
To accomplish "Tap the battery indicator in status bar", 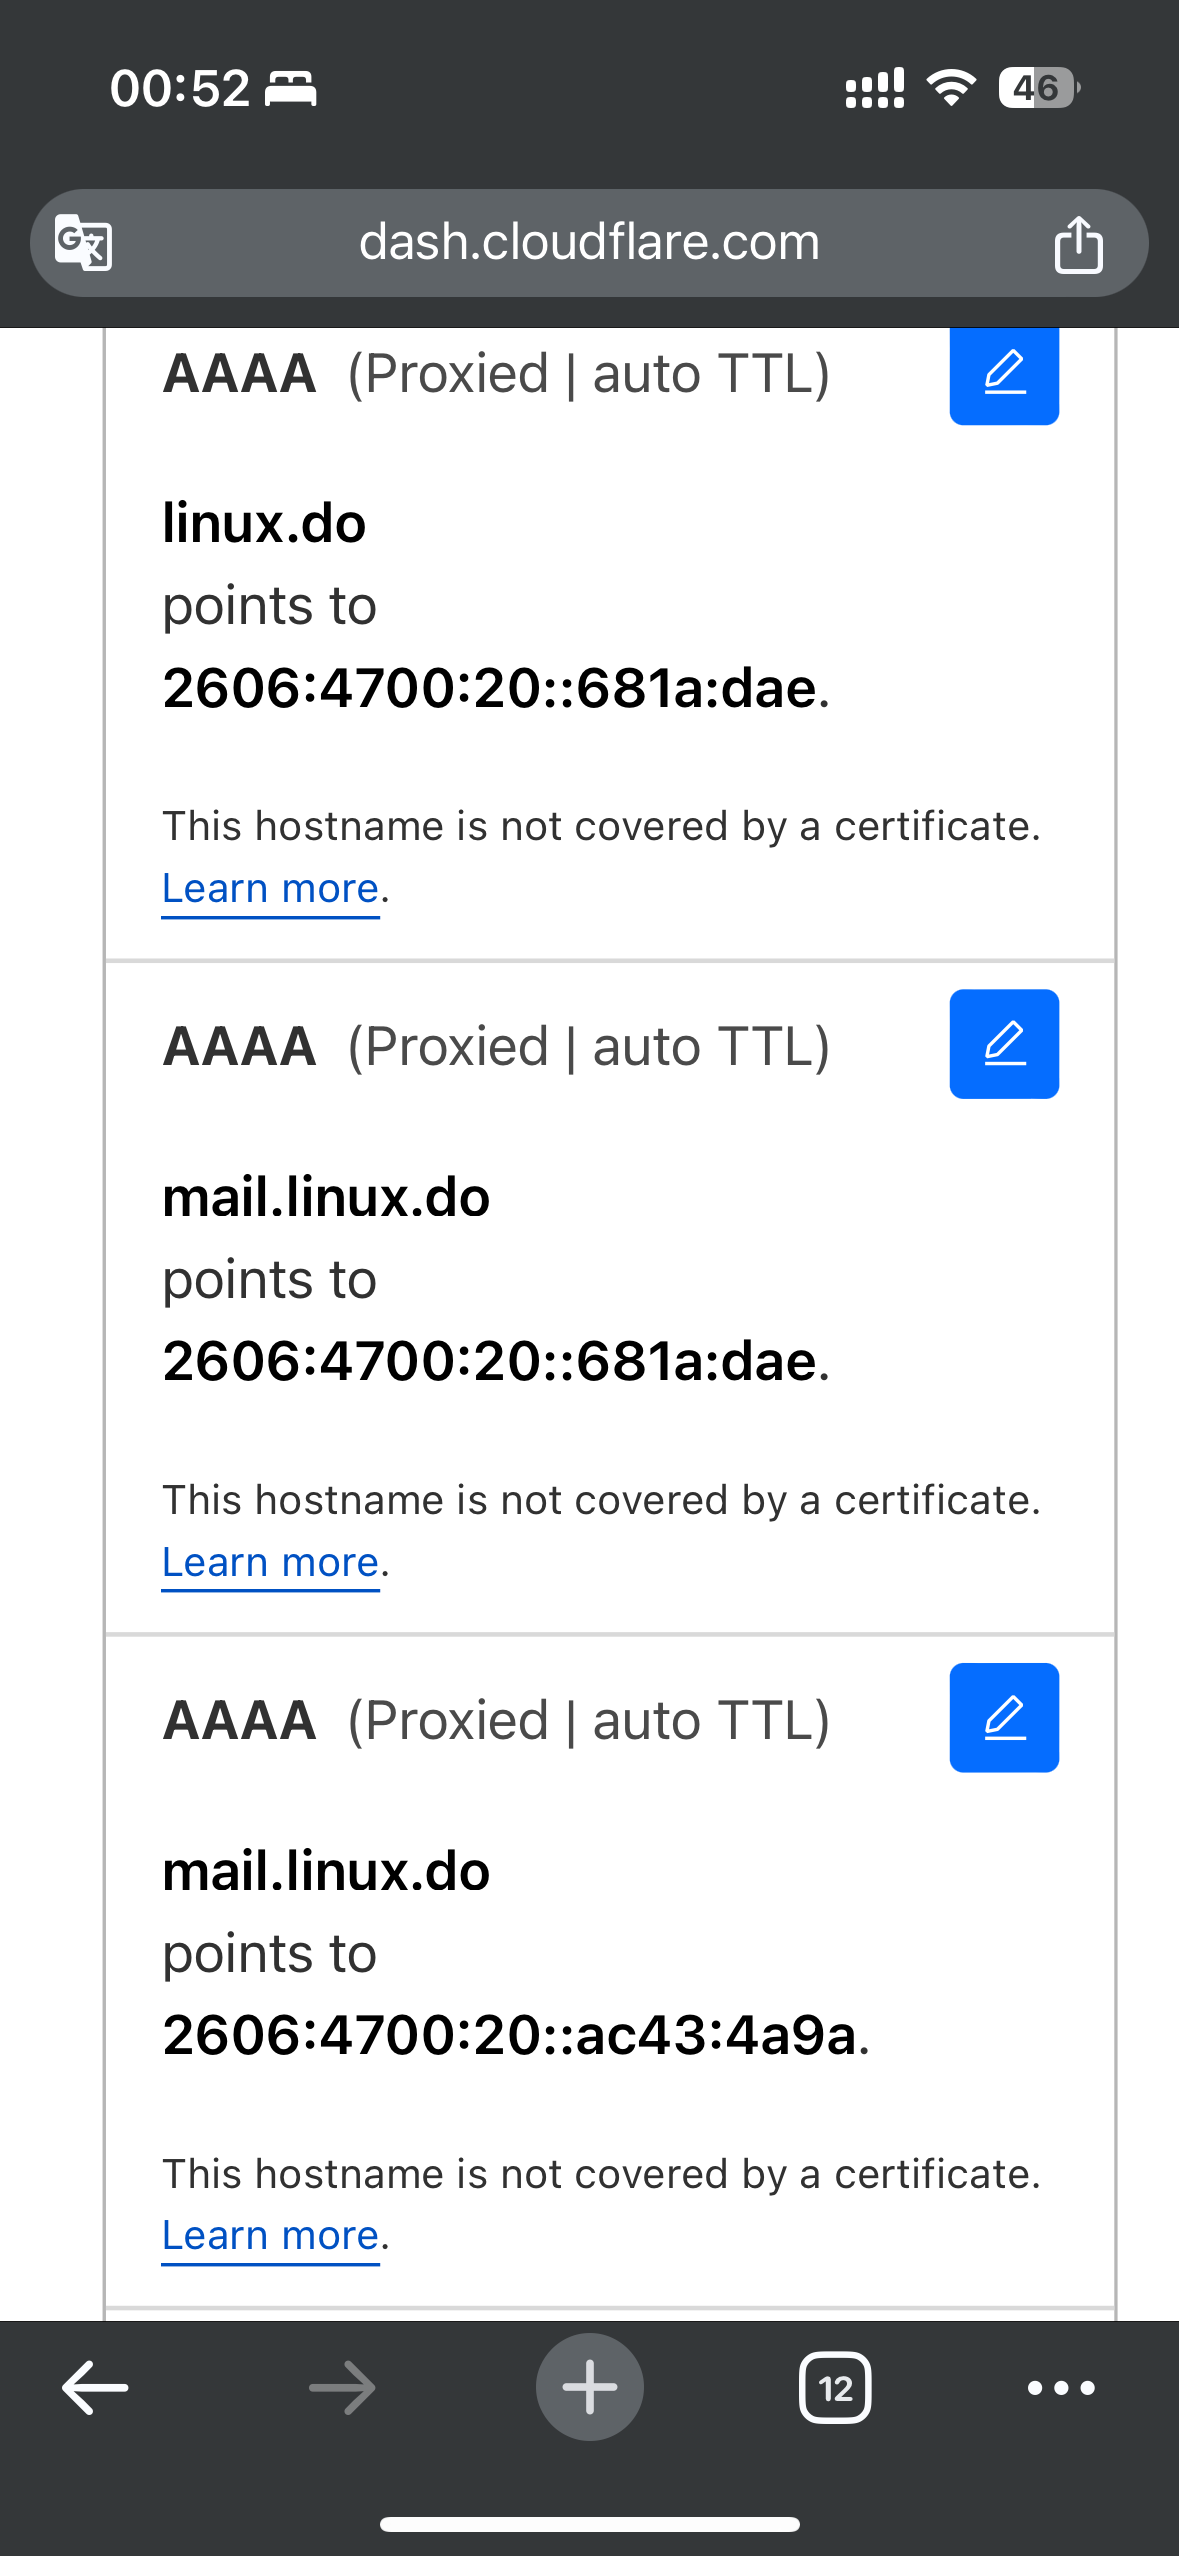I will [1039, 88].
